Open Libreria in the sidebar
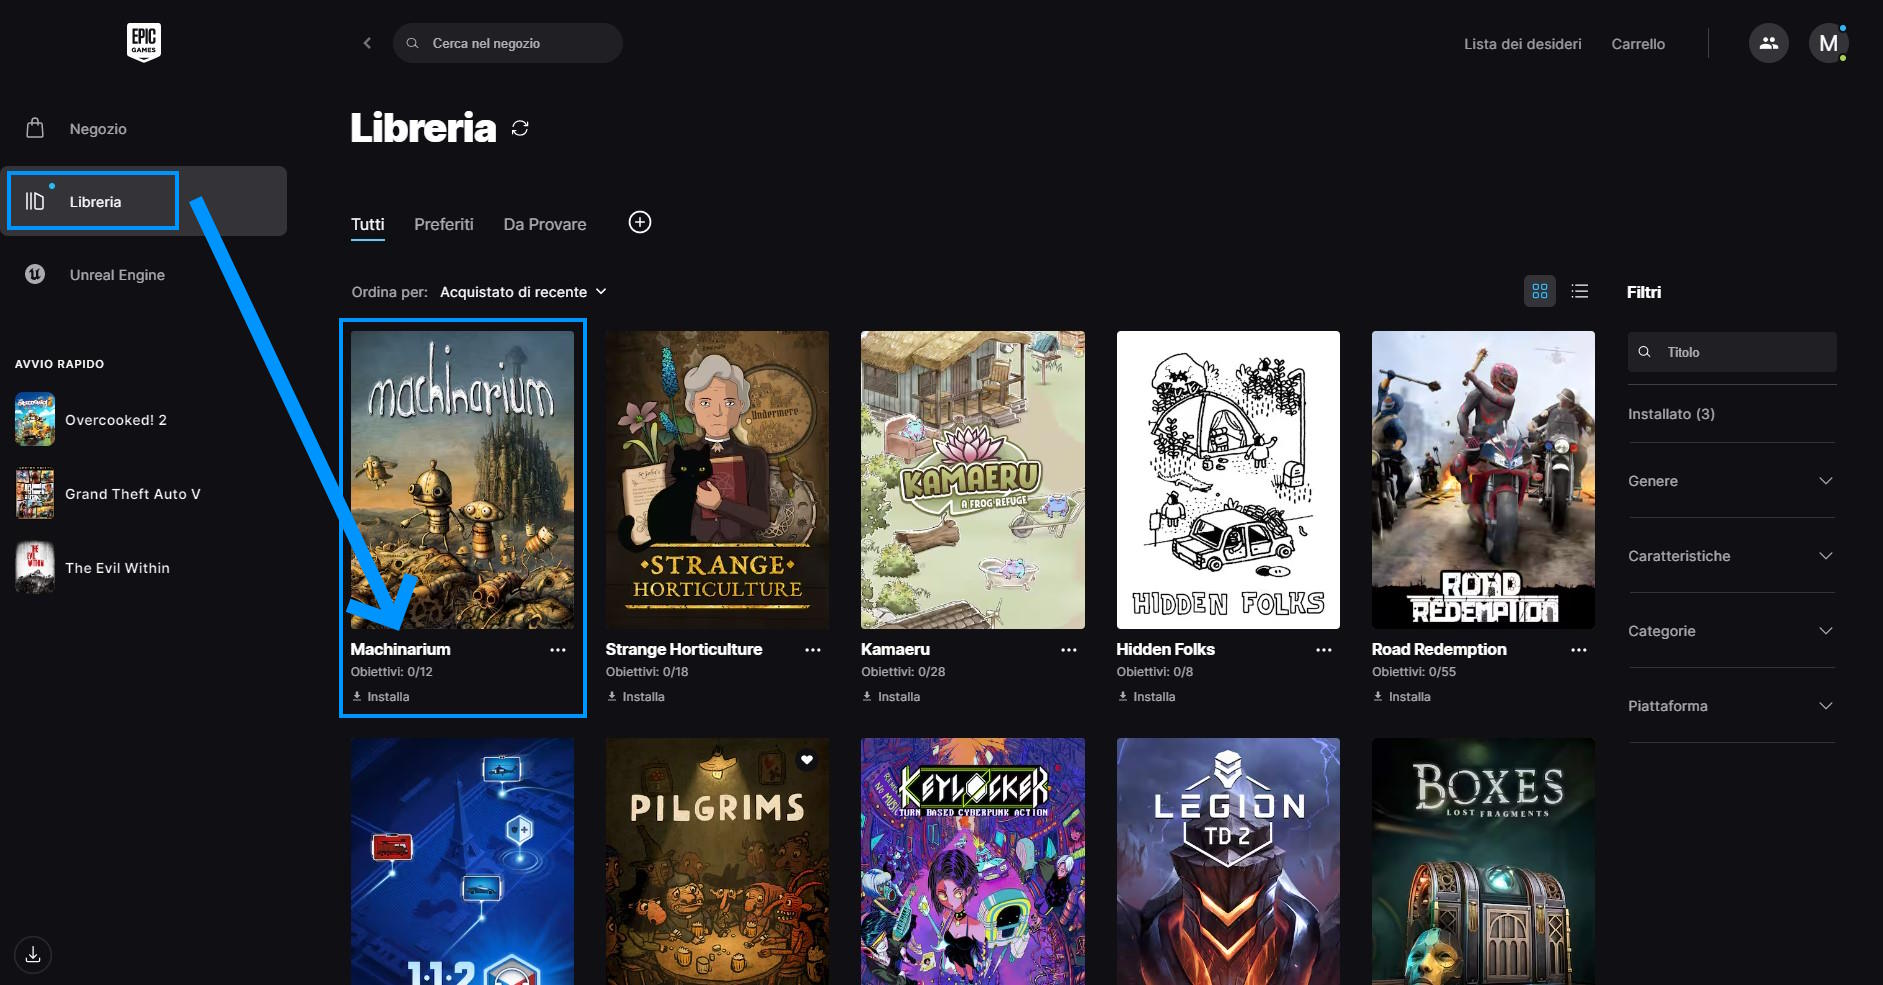This screenshot has height=985, width=1883. (x=144, y=201)
